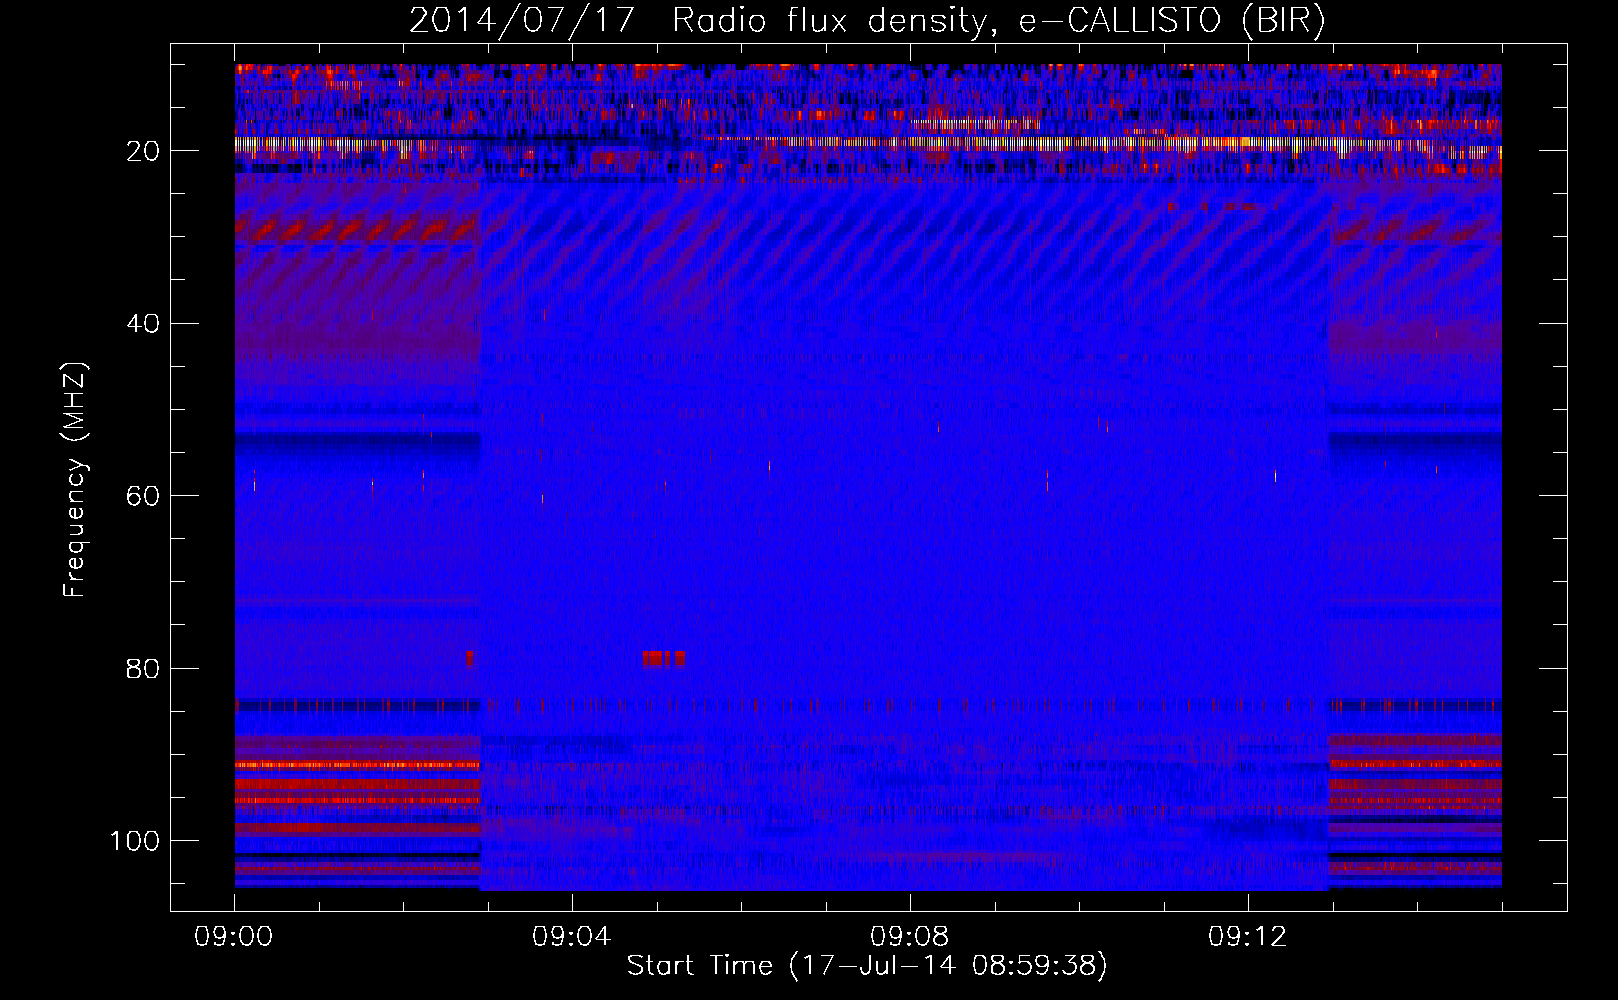This screenshot has height=1000, width=1618.
Task: Click the '09:08' time tick label
Action: tap(910, 937)
